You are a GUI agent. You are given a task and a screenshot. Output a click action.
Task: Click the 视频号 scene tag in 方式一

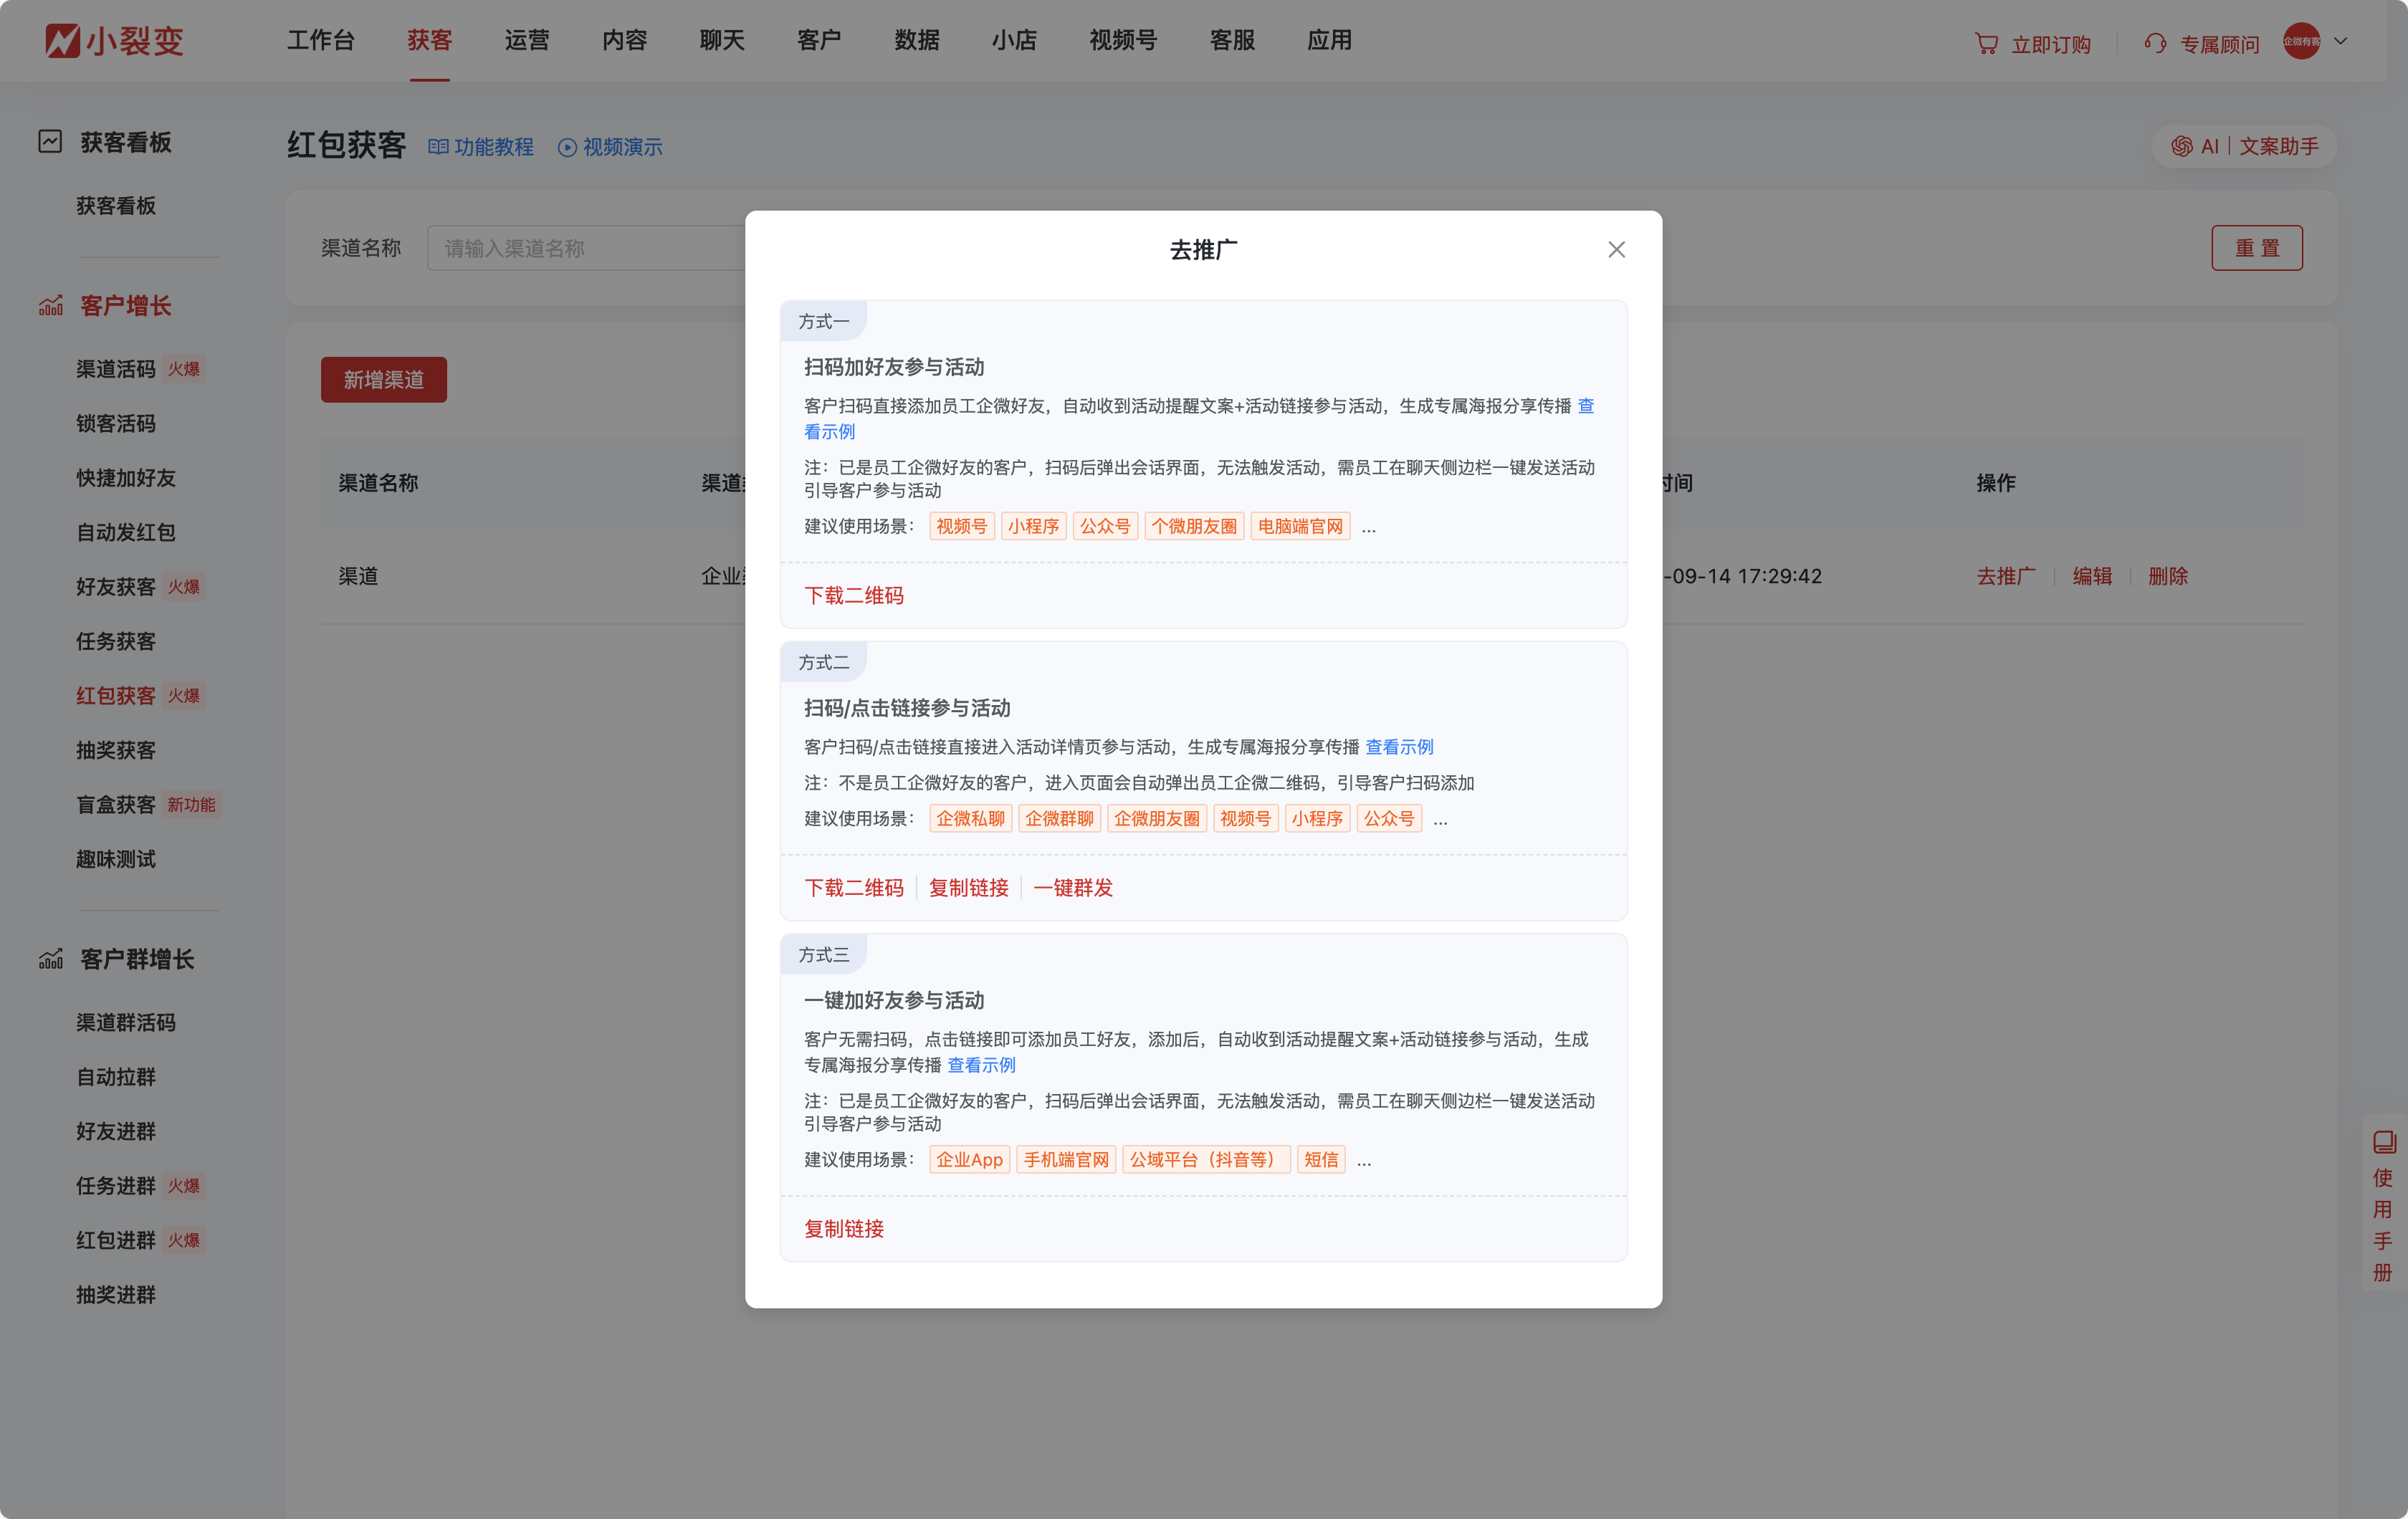coord(961,526)
